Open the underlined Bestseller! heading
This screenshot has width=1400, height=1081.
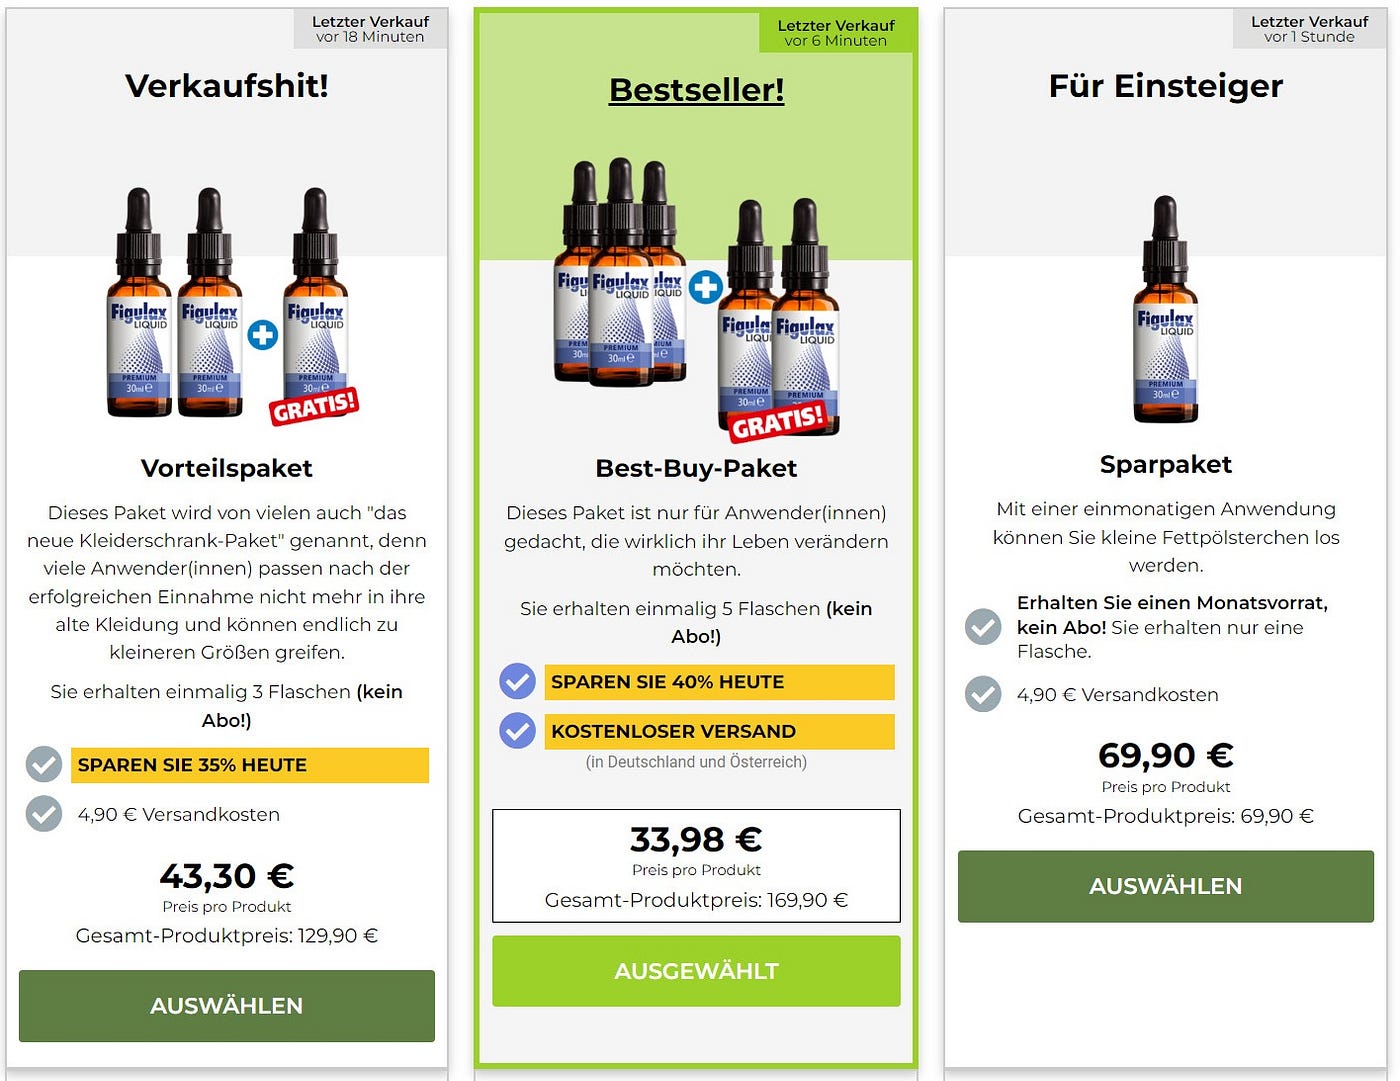[x=696, y=90]
